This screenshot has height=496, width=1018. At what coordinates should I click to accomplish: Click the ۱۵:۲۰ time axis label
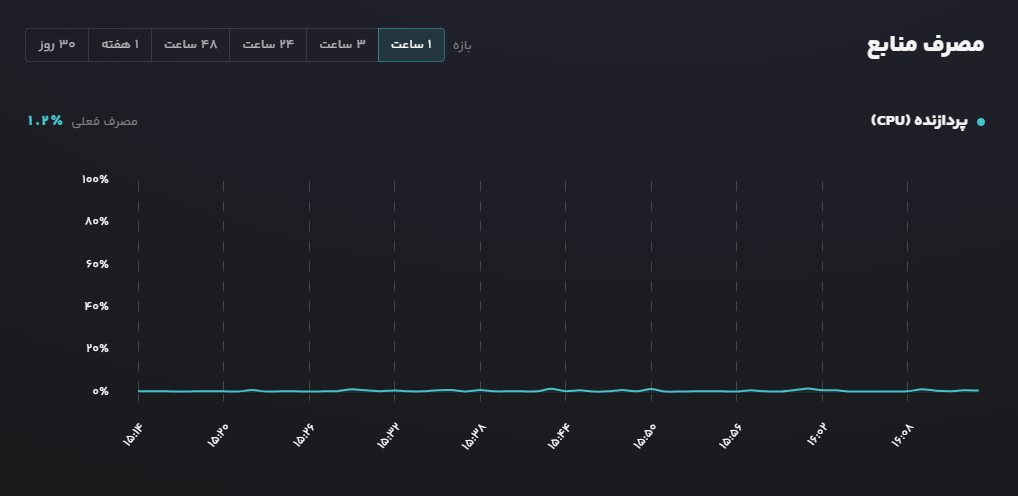pyautogui.click(x=217, y=435)
